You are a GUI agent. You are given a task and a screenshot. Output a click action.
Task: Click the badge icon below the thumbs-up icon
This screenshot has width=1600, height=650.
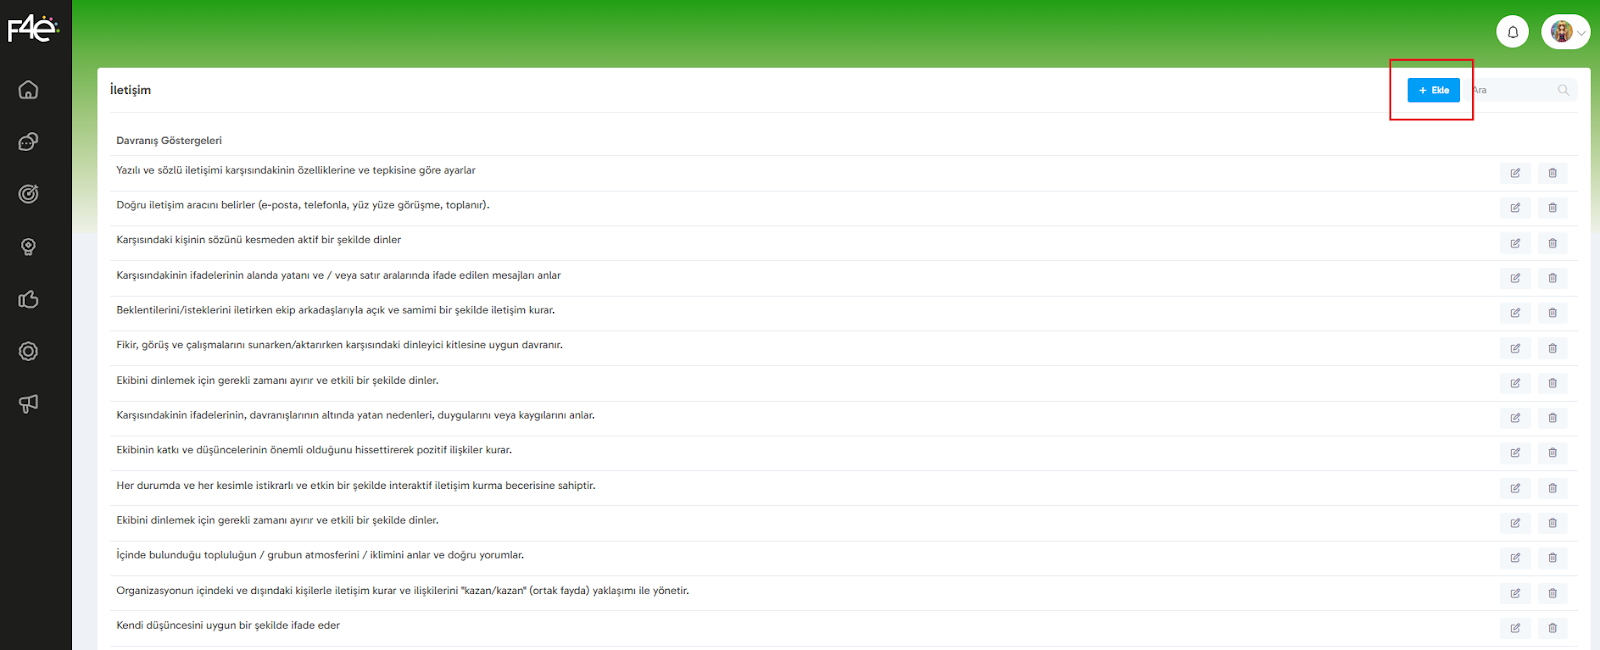click(x=28, y=351)
